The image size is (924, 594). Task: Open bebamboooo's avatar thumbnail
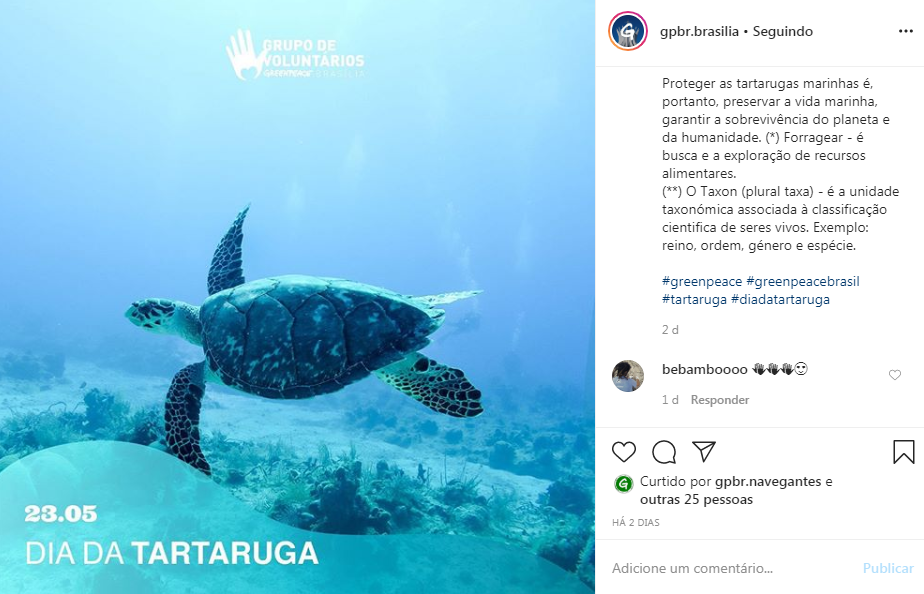coord(628,375)
